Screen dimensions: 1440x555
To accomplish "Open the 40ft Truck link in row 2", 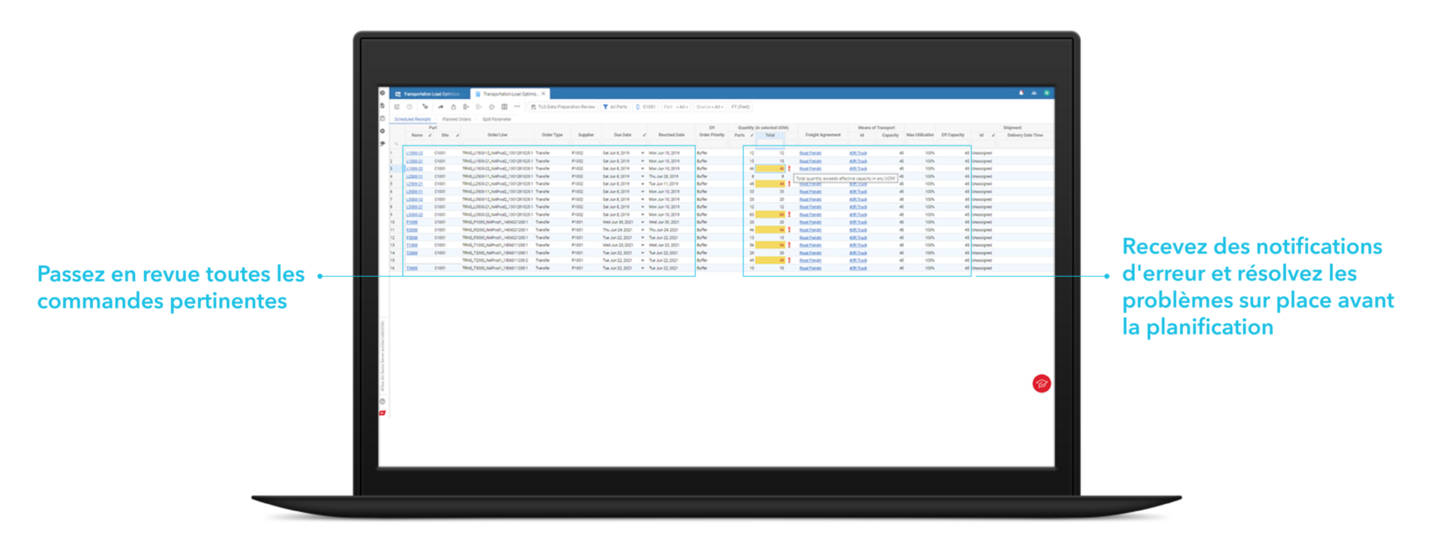I will point(858,161).
